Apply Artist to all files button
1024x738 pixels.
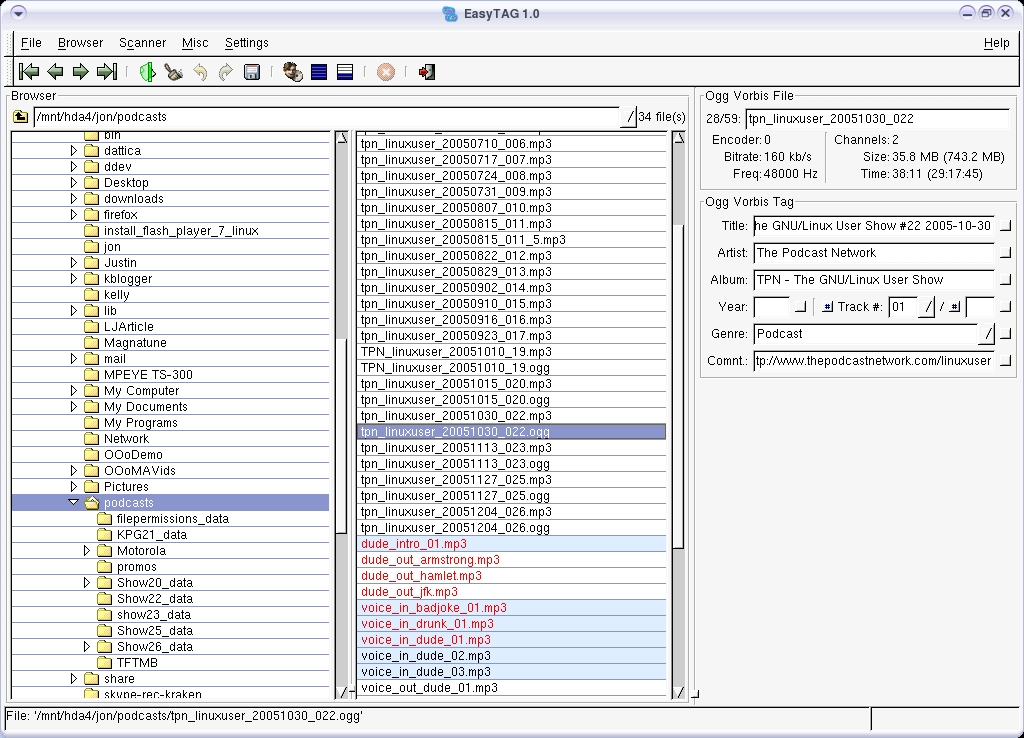point(1005,253)
